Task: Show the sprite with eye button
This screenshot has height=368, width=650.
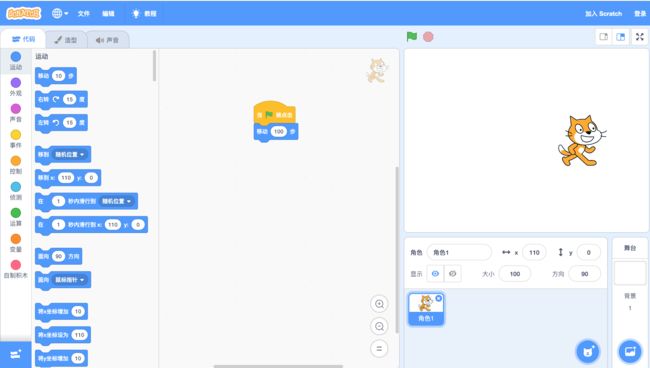Action: coord(435,274)
